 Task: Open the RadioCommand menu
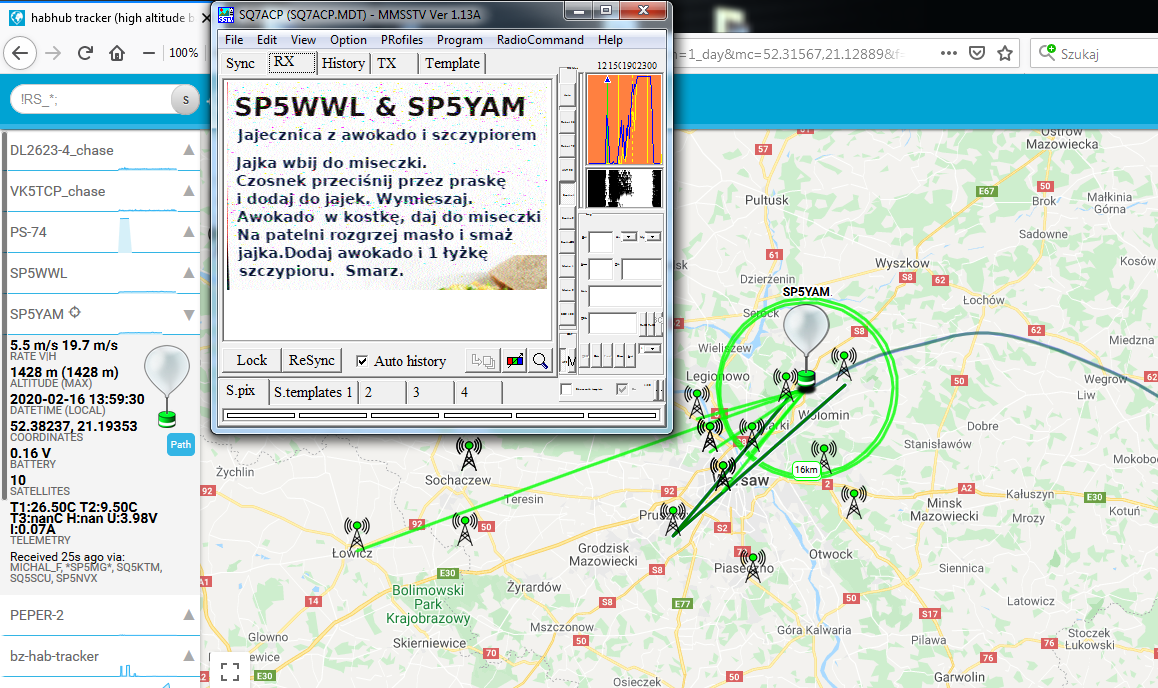point(540,40)
